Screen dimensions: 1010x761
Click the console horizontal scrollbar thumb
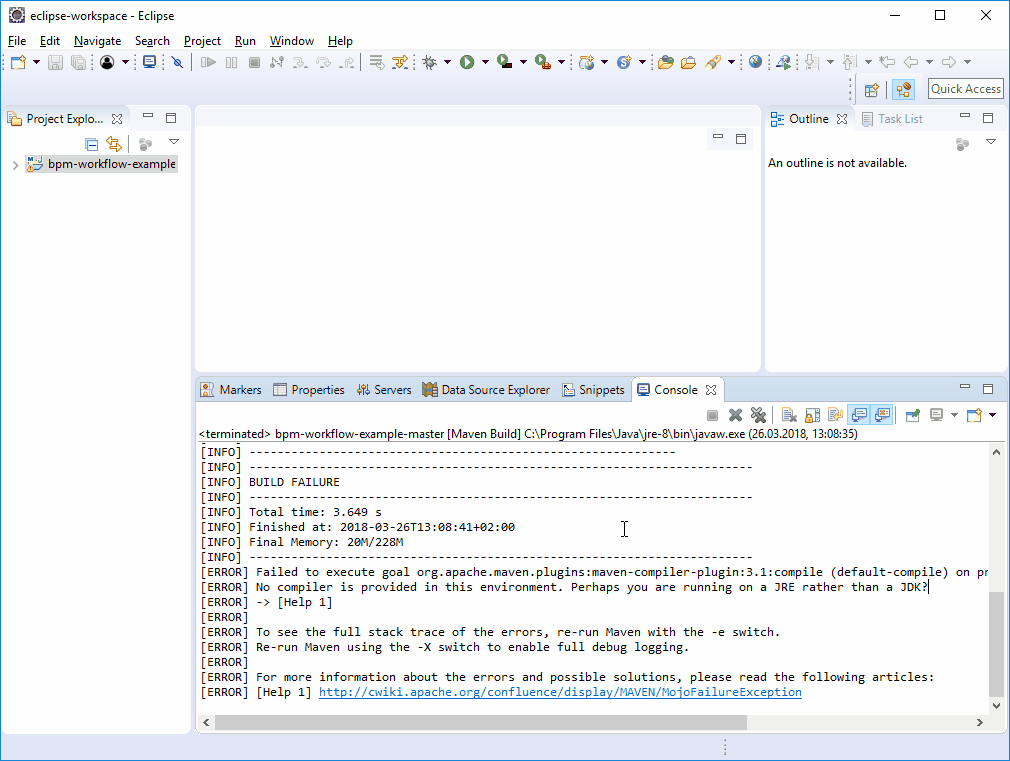[481, 722]
